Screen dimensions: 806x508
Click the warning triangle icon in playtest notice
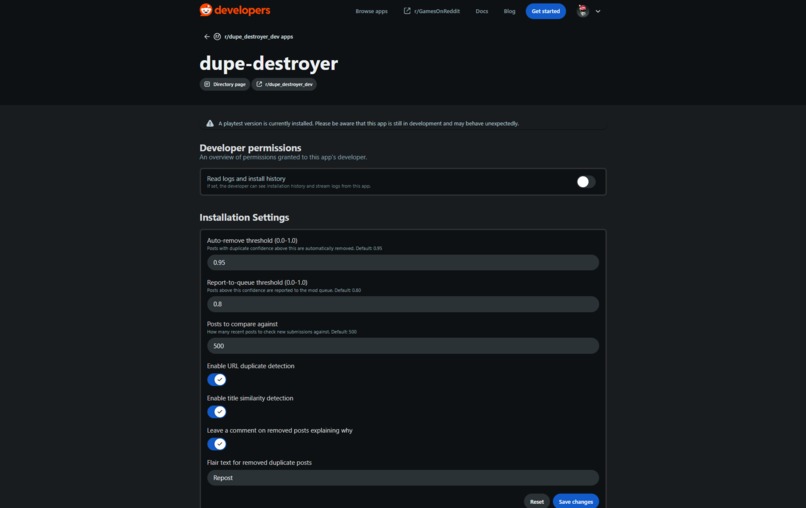pos(210,123)
